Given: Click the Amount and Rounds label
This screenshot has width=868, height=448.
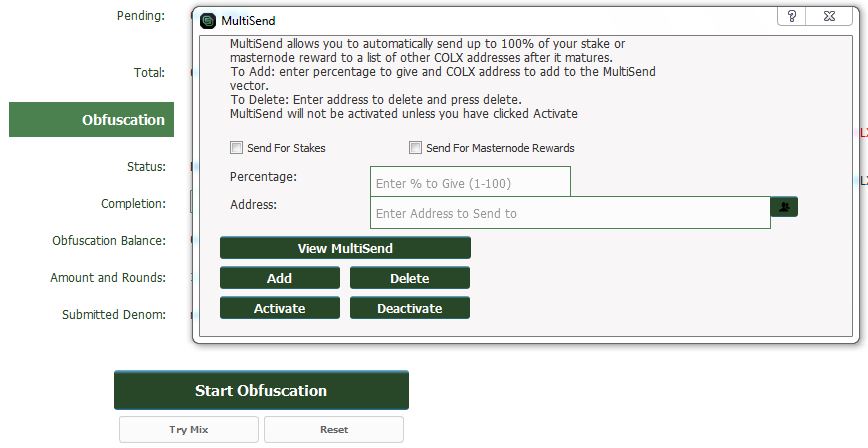Looking at the screenshot, I should click(108, 277).
